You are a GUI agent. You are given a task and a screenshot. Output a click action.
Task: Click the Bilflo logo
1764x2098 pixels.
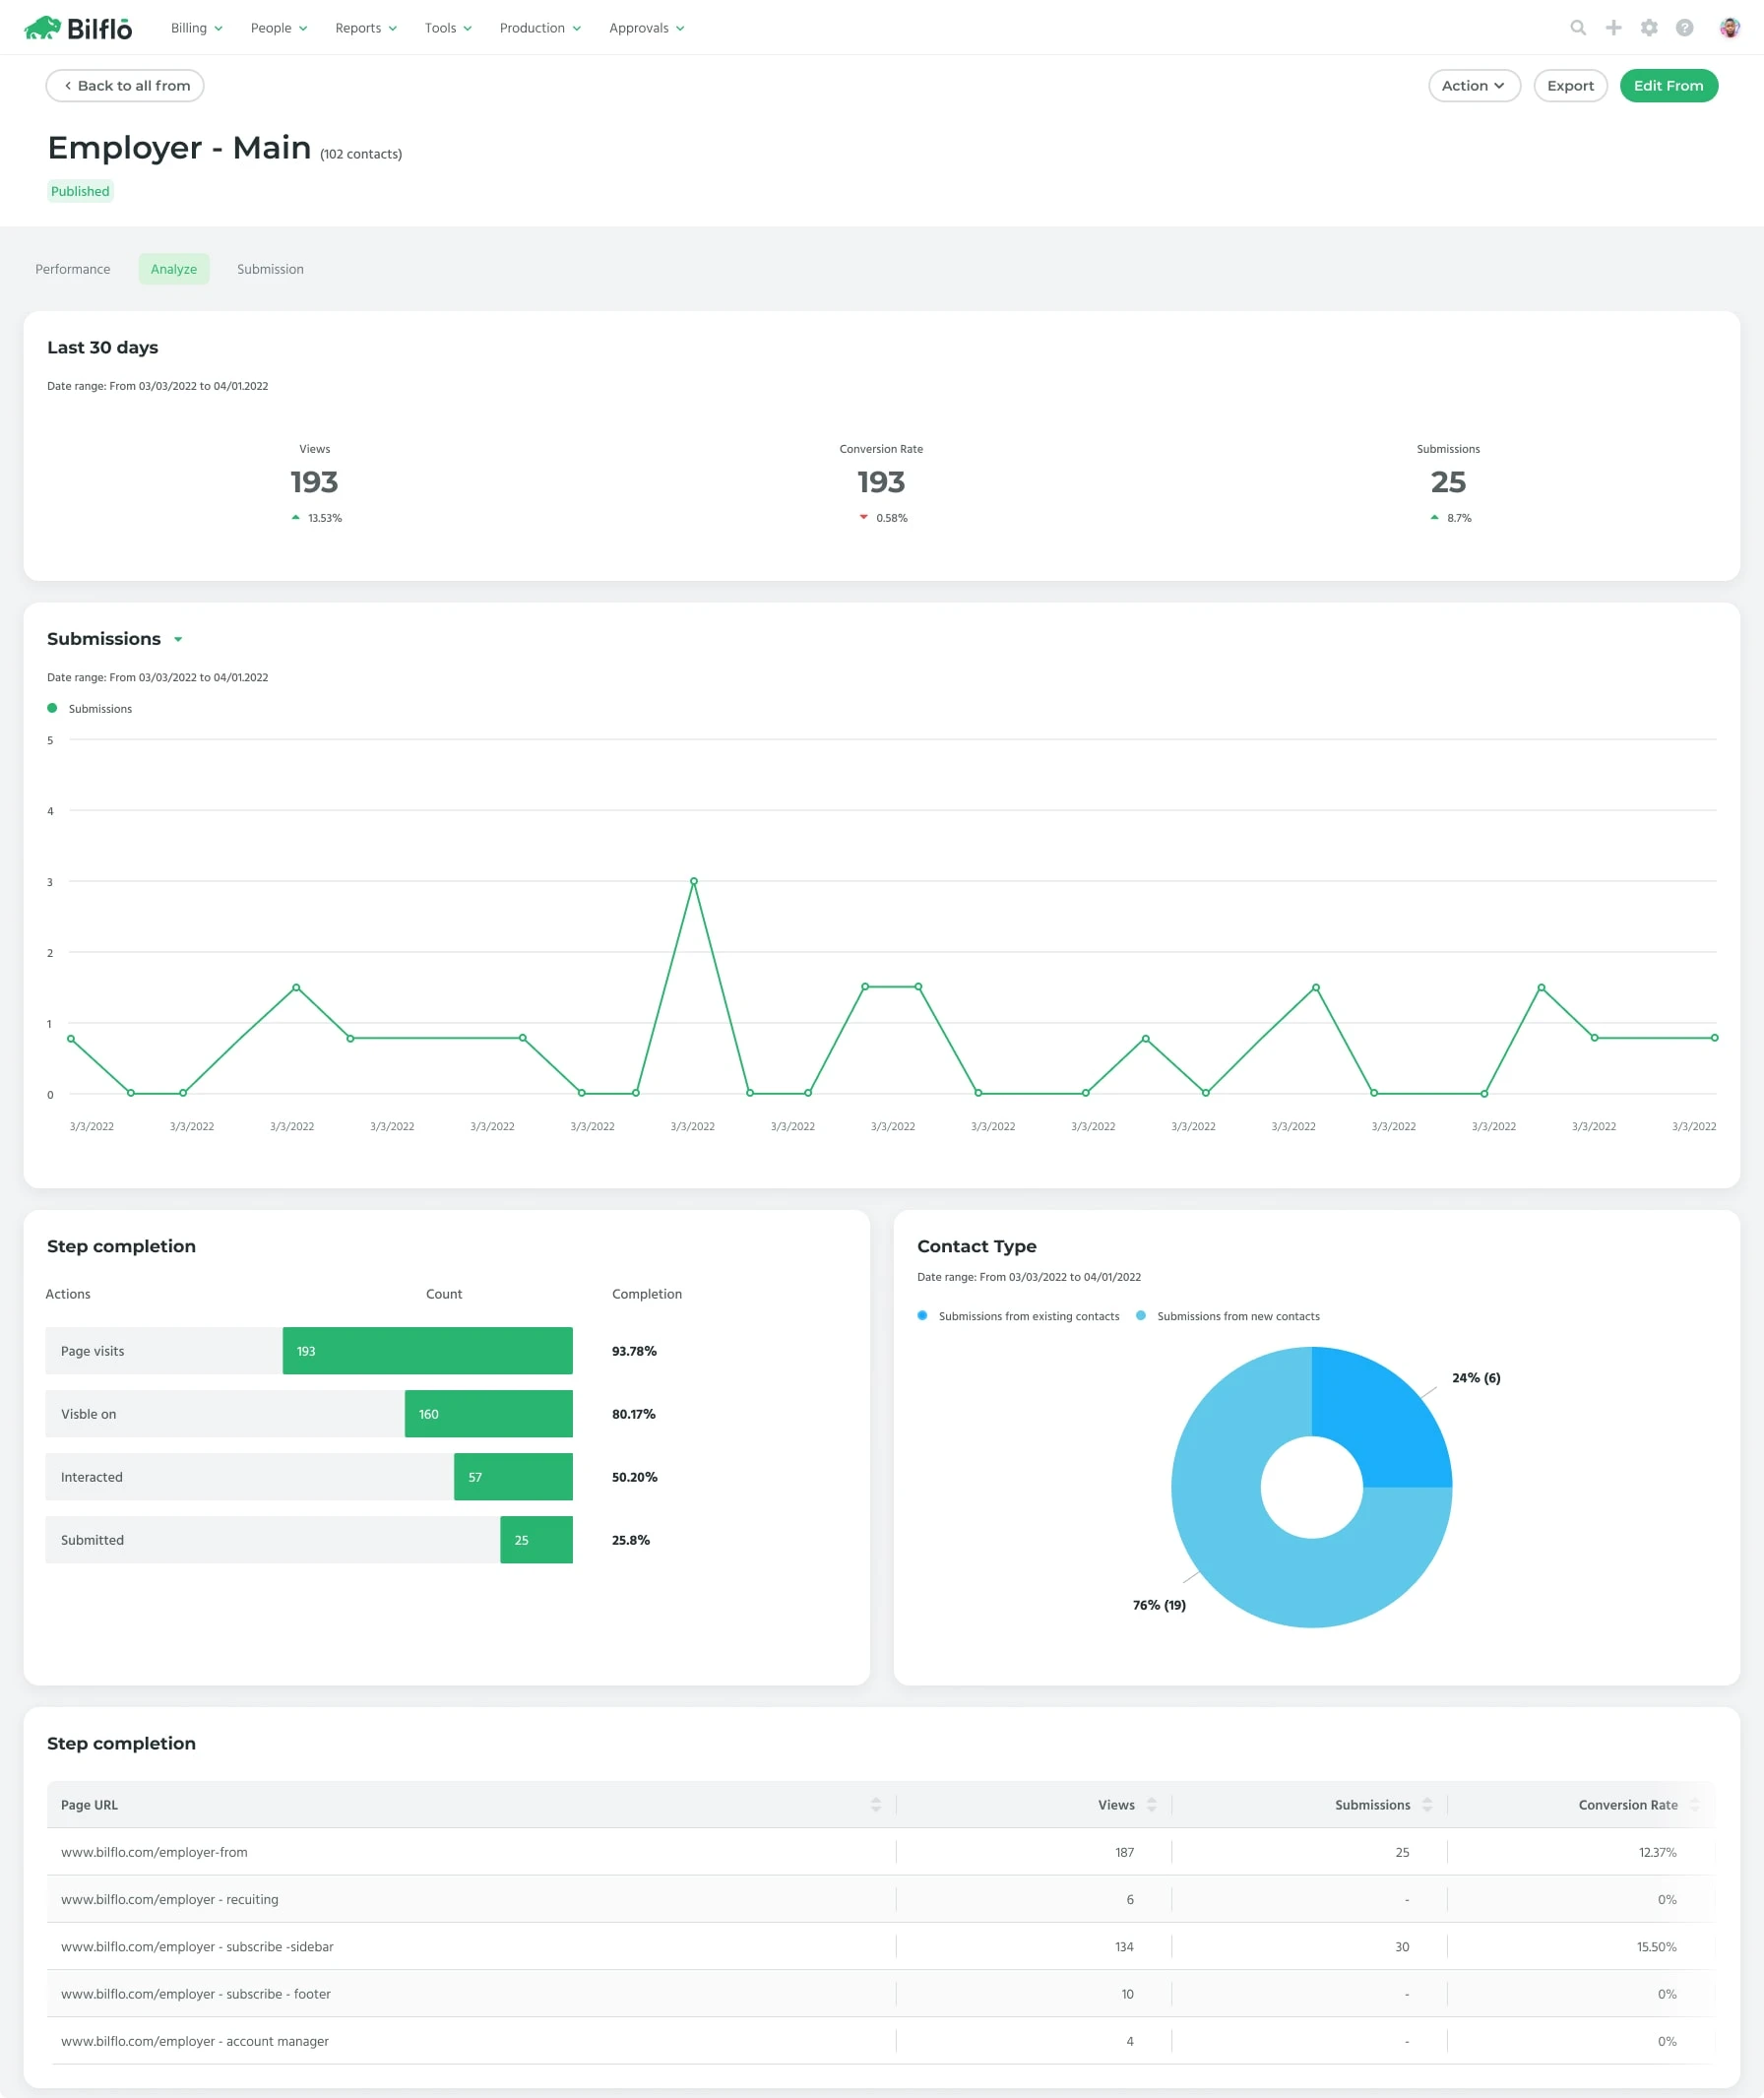pos(78,28)
